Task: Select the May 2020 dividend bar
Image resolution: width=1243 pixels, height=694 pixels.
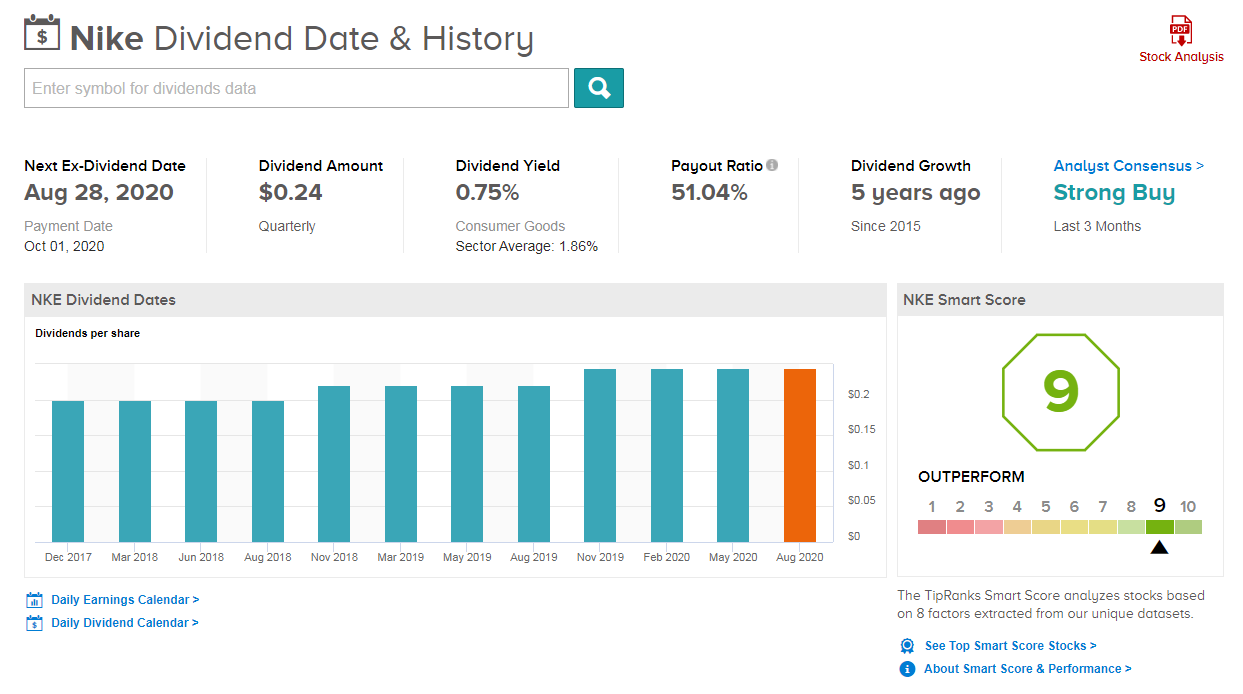Action: [x=733, y=456]
